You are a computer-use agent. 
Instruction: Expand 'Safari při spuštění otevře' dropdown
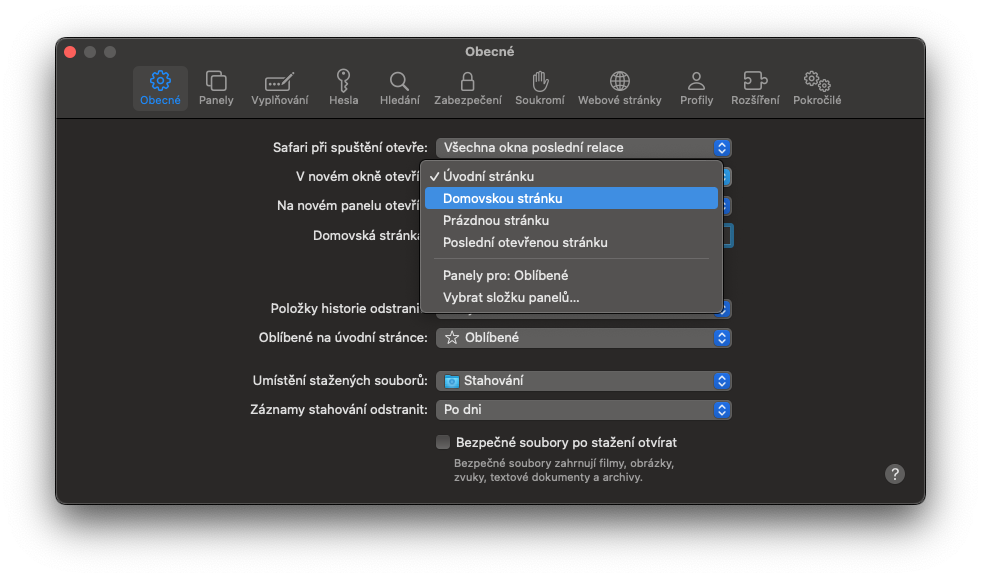click(x=584, y=148)
